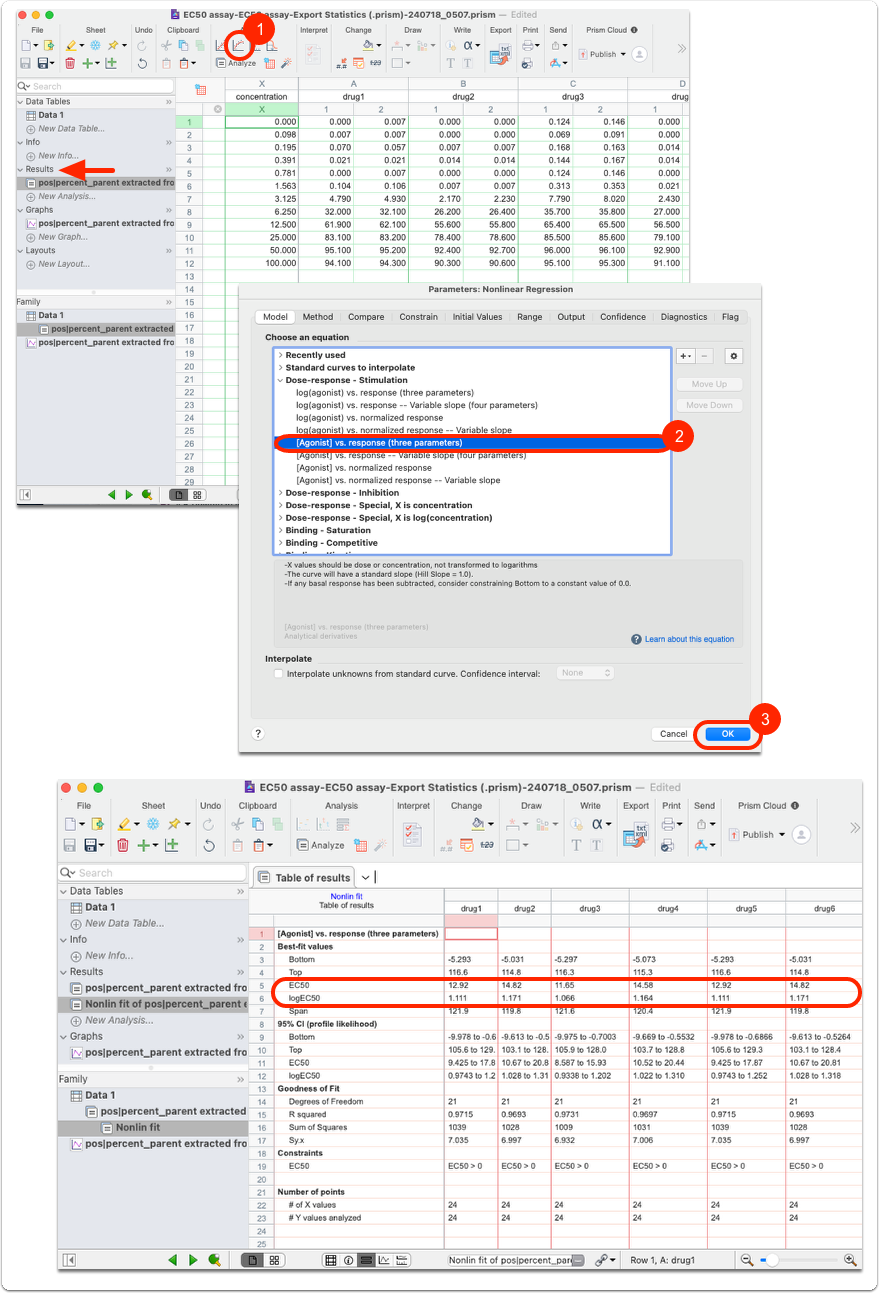
Task: Click the nonlinear regression curve-fit icon above Analyze
Action: [237, 45]
